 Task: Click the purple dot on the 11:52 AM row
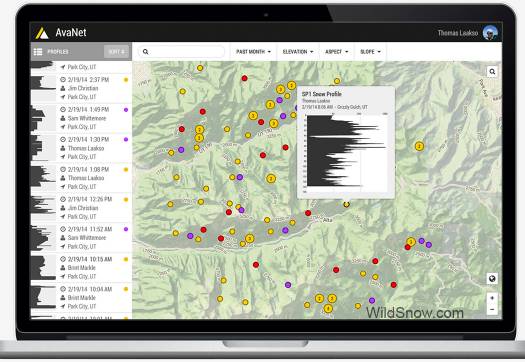[126, 229]
